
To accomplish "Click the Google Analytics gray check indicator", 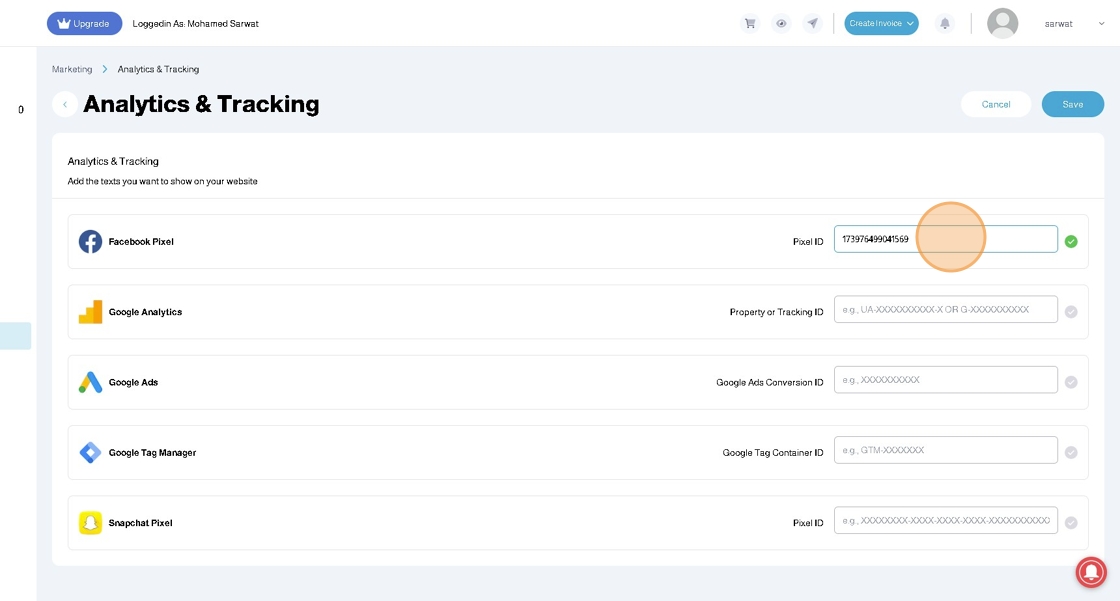I will (1071, 312).
